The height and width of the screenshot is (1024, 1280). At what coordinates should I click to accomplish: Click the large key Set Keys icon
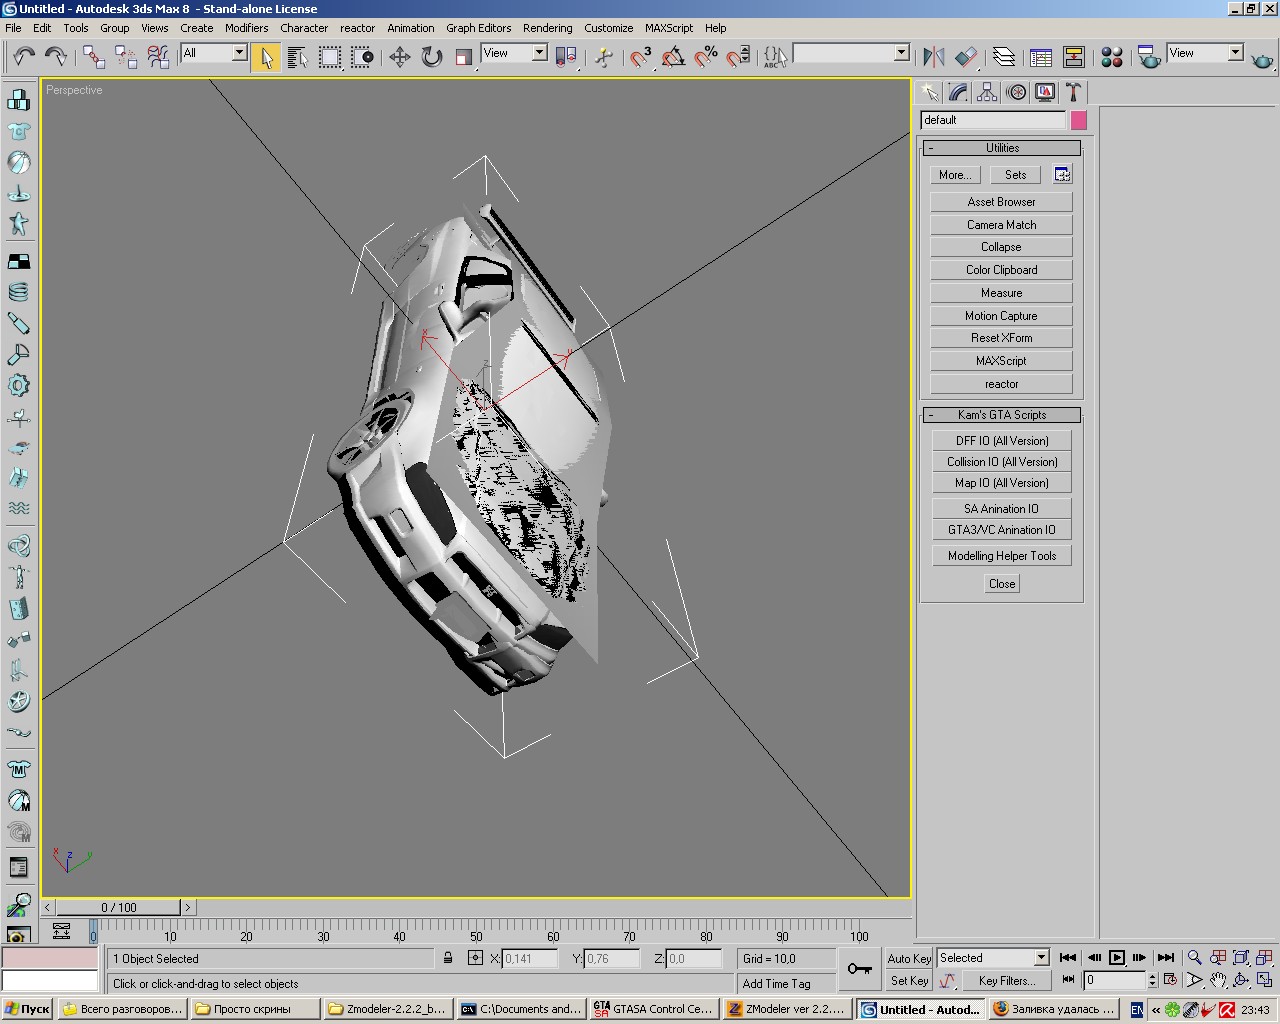coord(859,969)
